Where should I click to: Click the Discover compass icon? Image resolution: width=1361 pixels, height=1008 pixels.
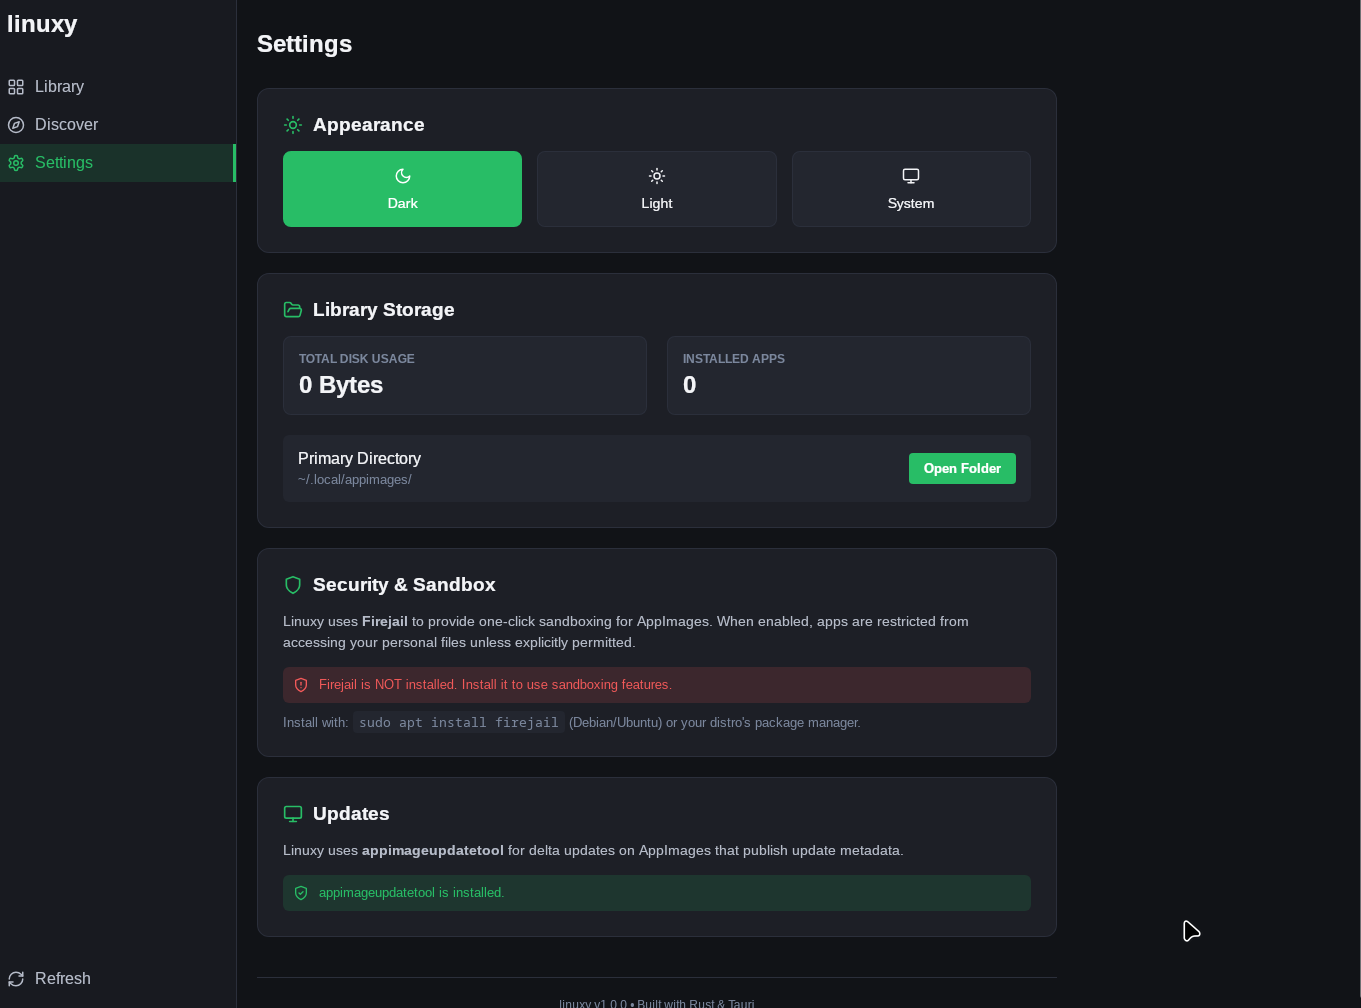[x=16, y=125]
